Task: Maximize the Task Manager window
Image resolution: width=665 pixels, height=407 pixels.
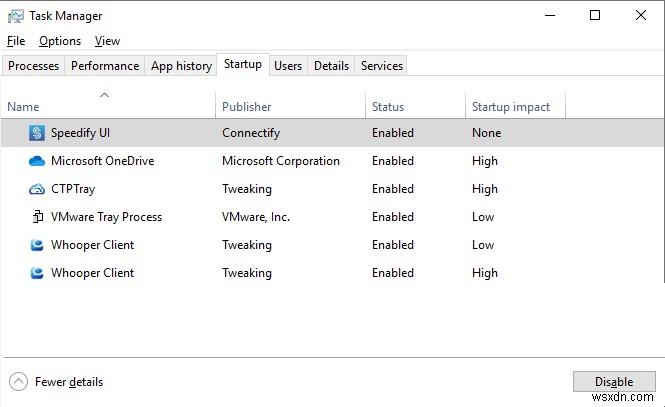Action: [x=595, y=16]
